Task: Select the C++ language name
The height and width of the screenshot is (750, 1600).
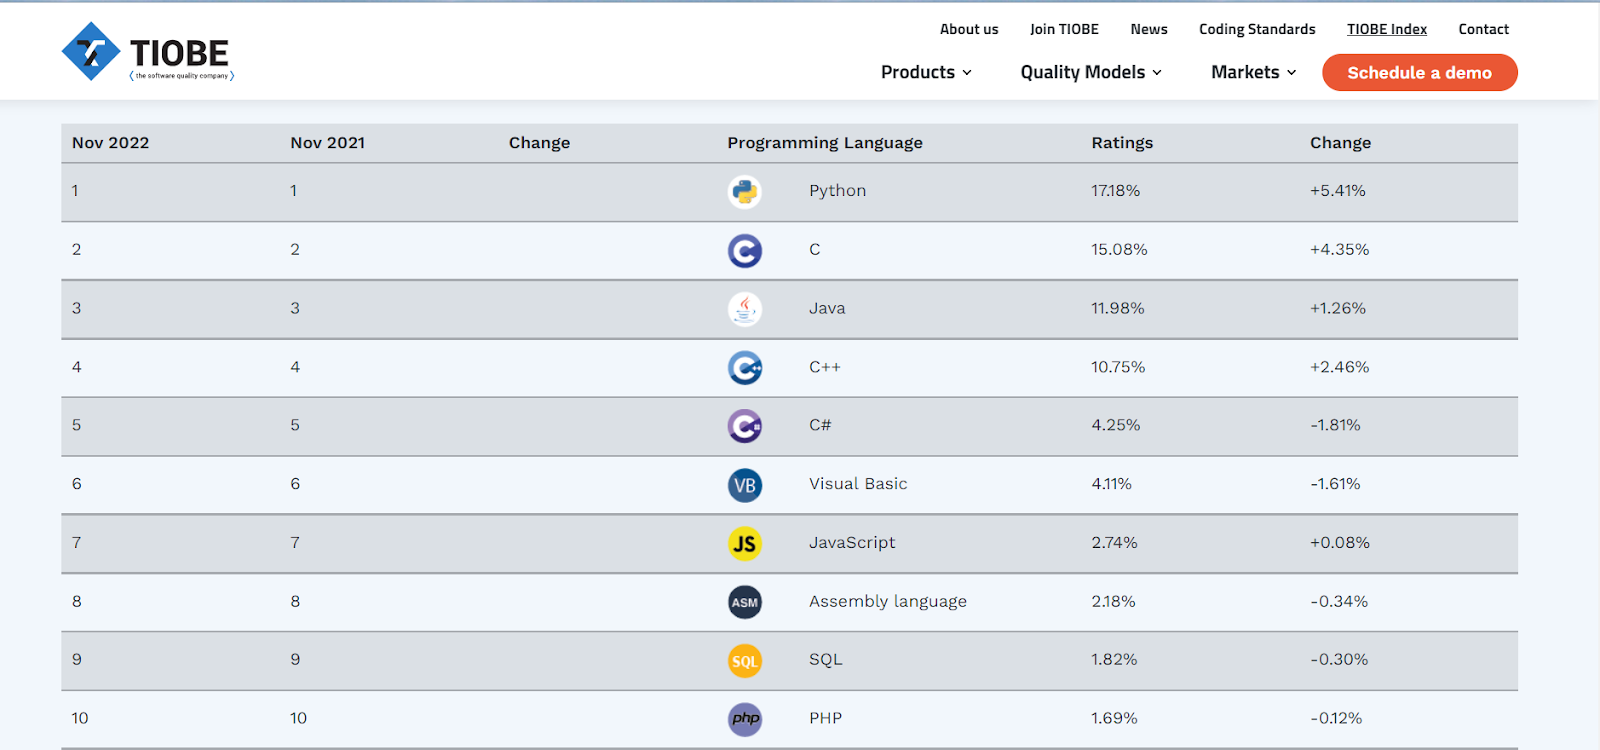Action: point(825,367)
